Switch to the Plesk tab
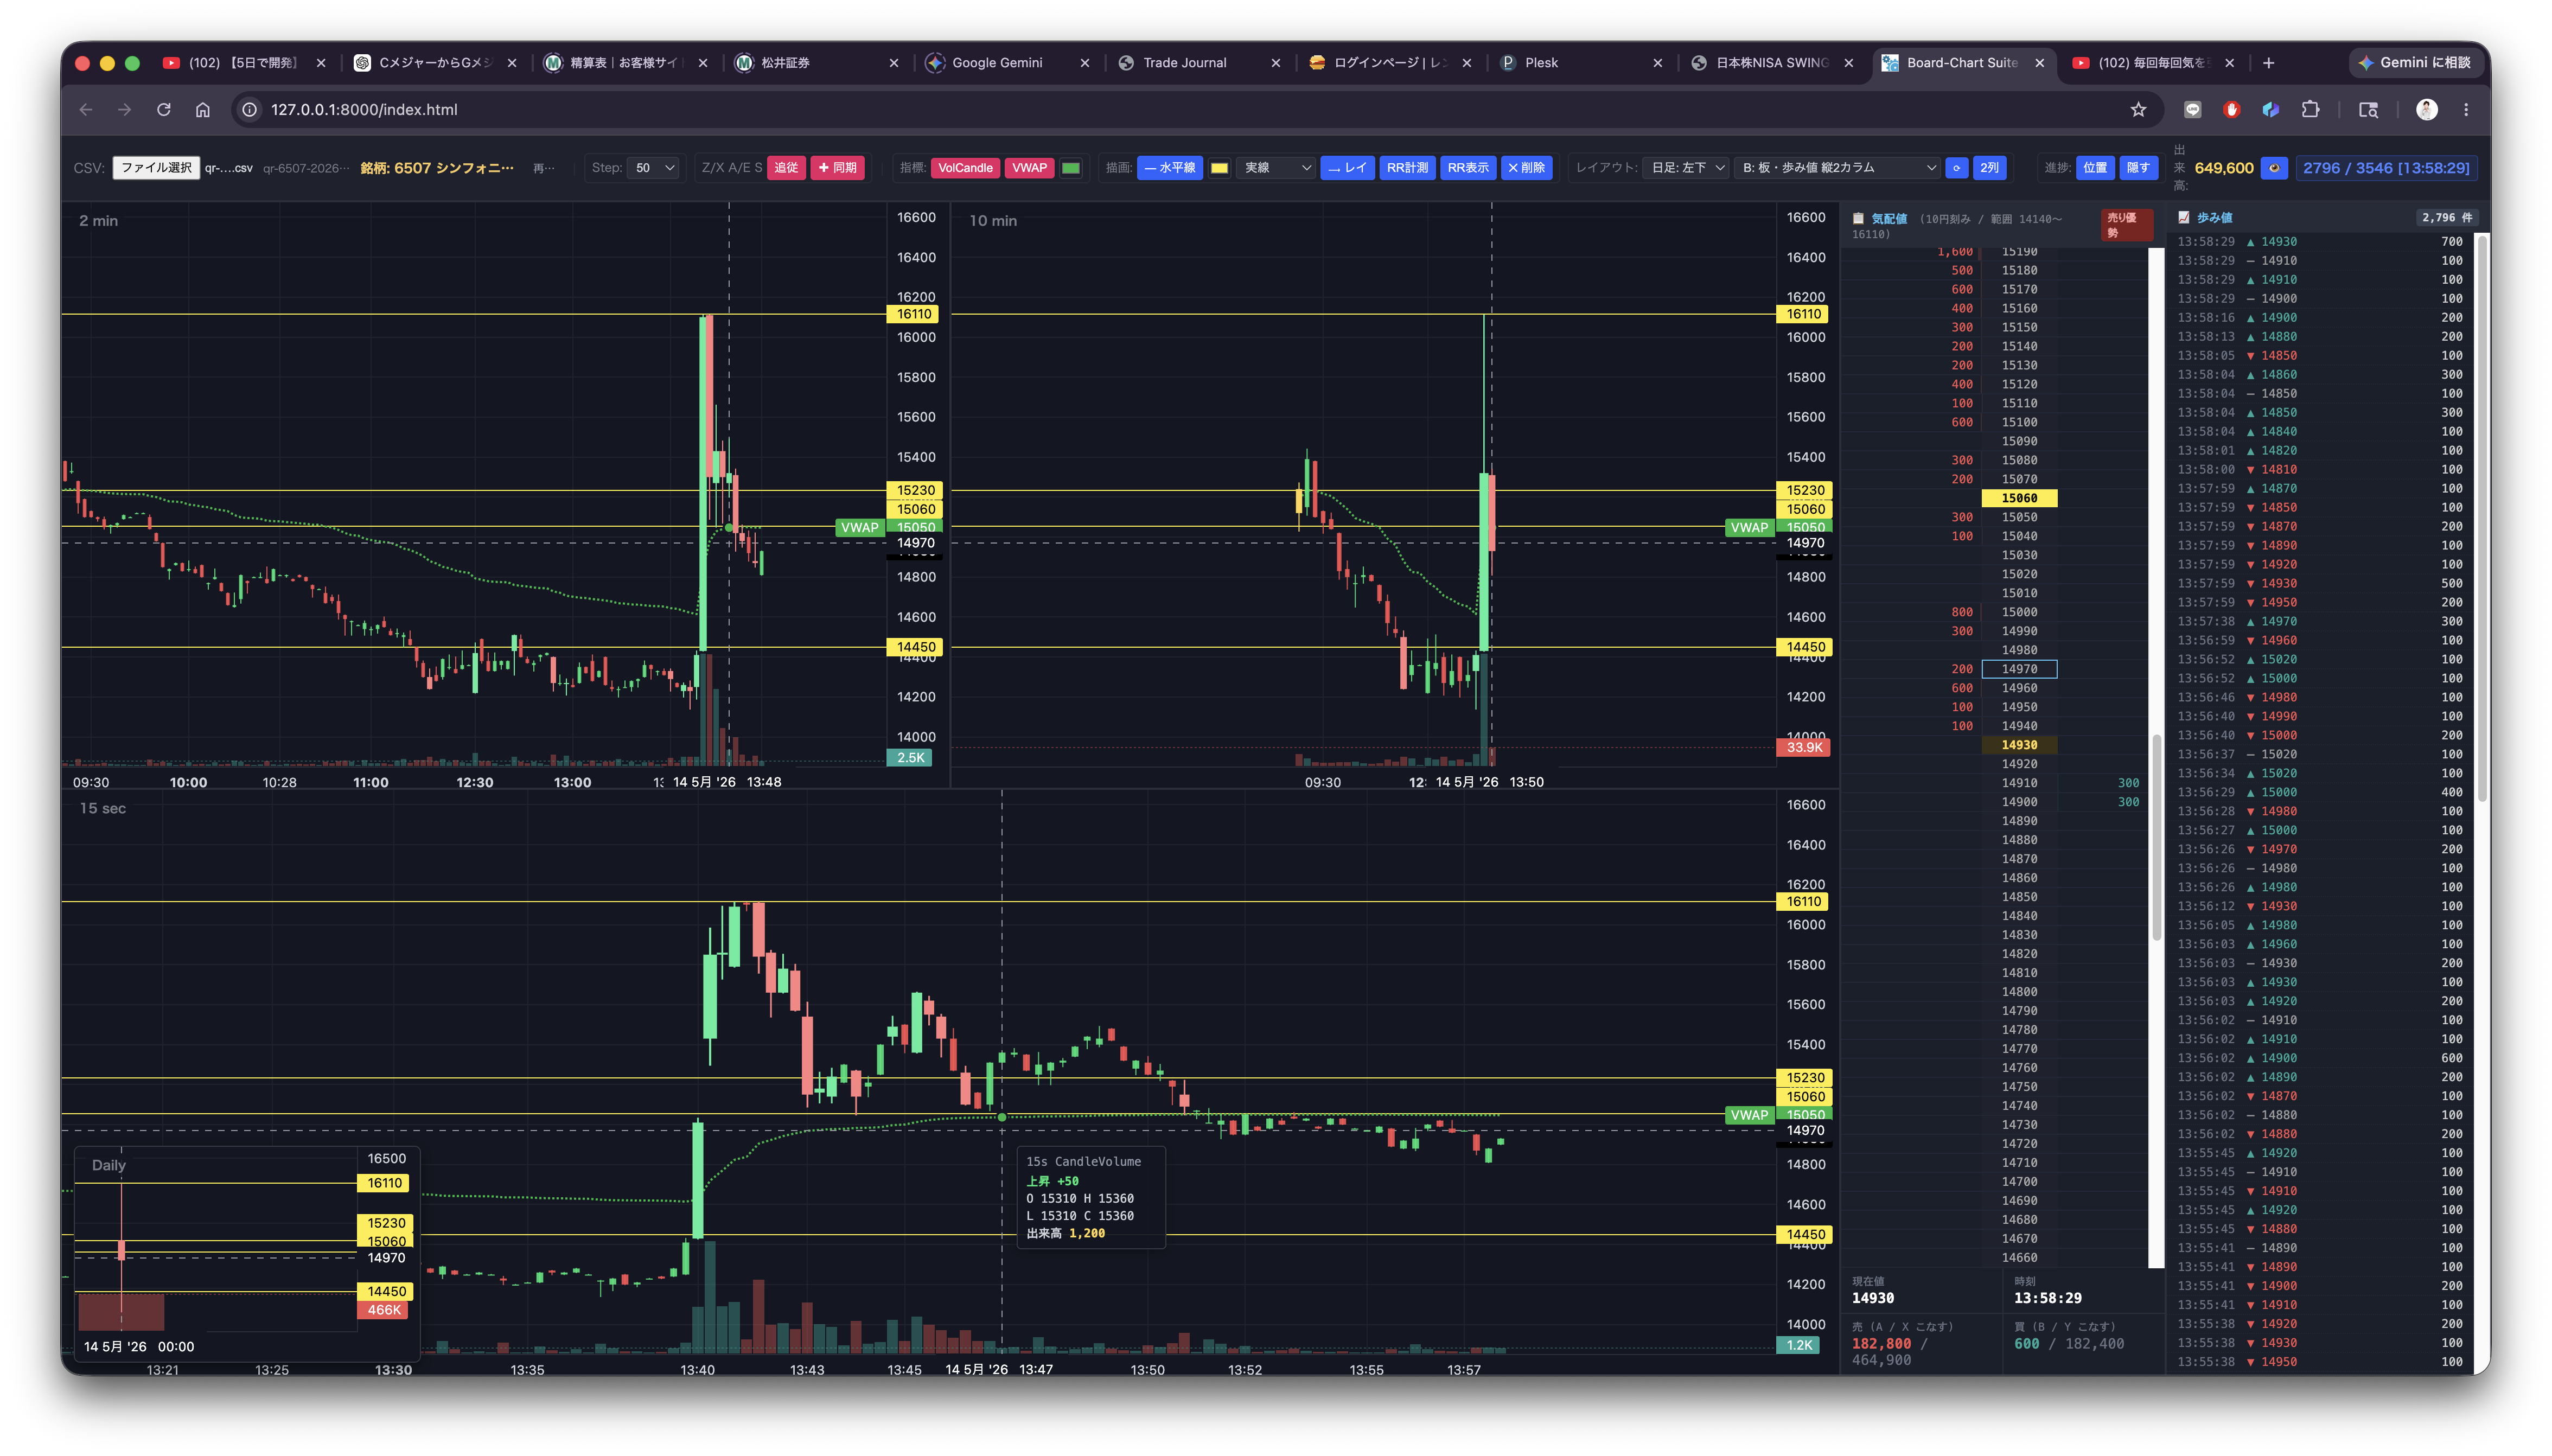This screenshot has width=2552, height=1456. click(x=1581, y=62)
